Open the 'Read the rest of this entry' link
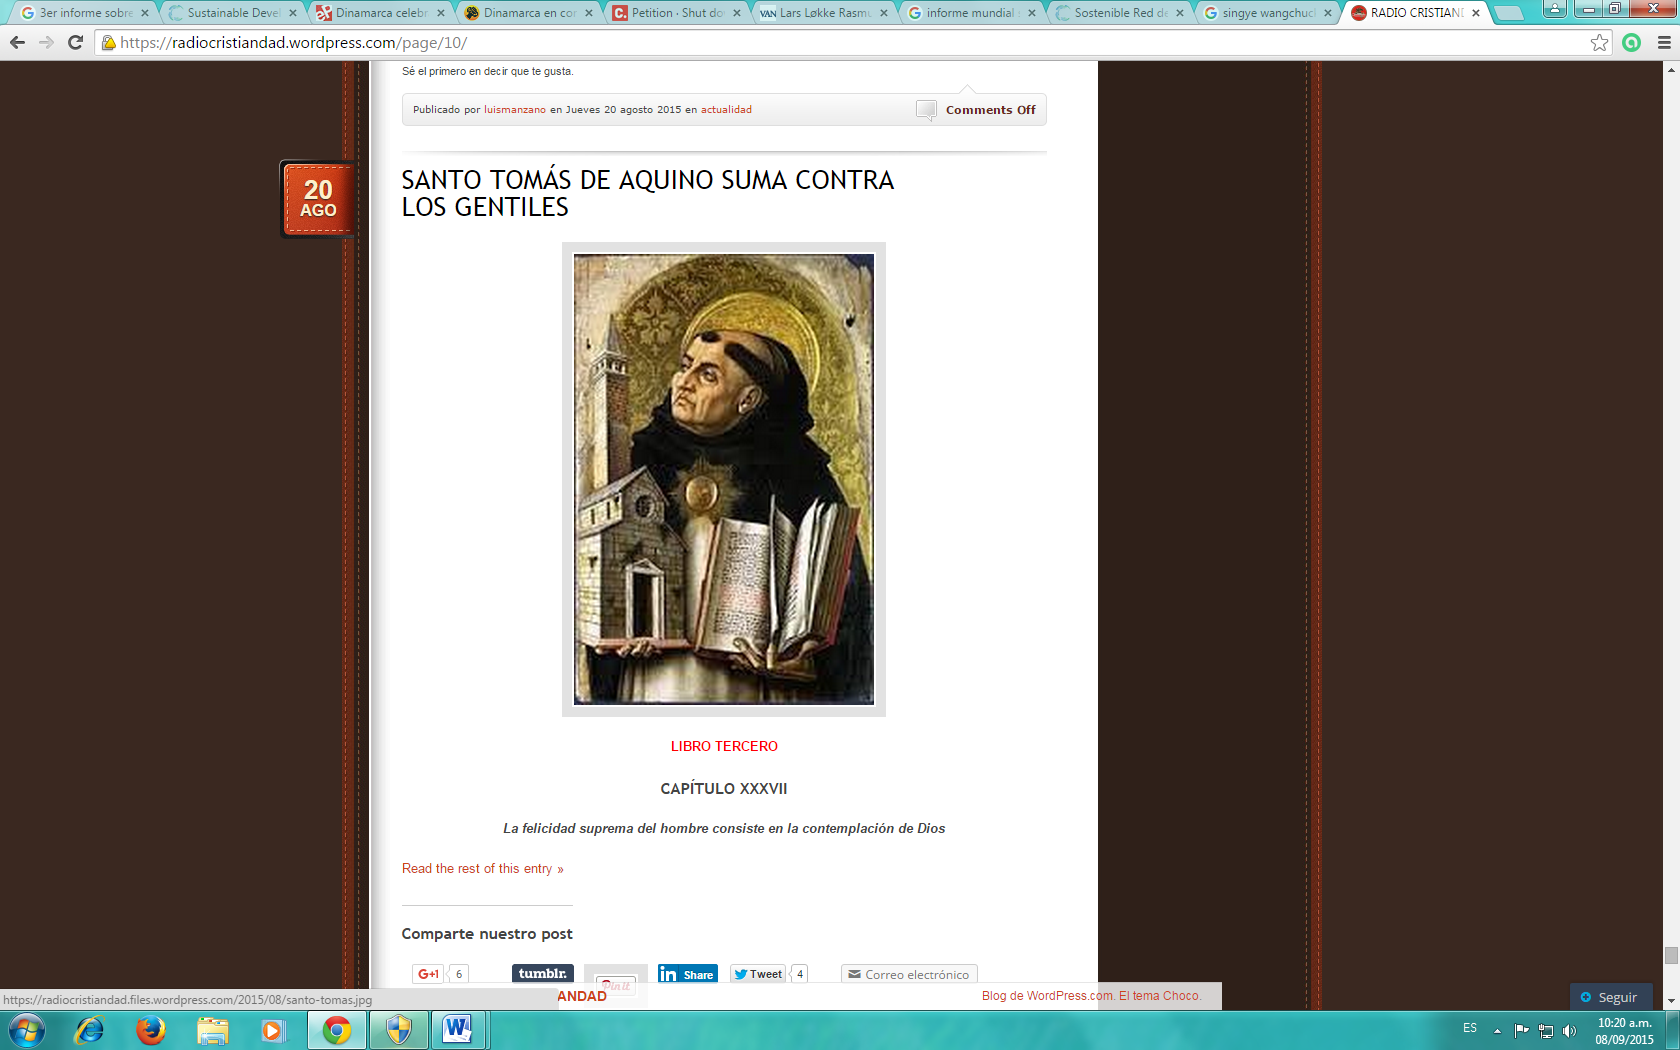Viewport: 1680px width, 1050px height. click(482, 869)
